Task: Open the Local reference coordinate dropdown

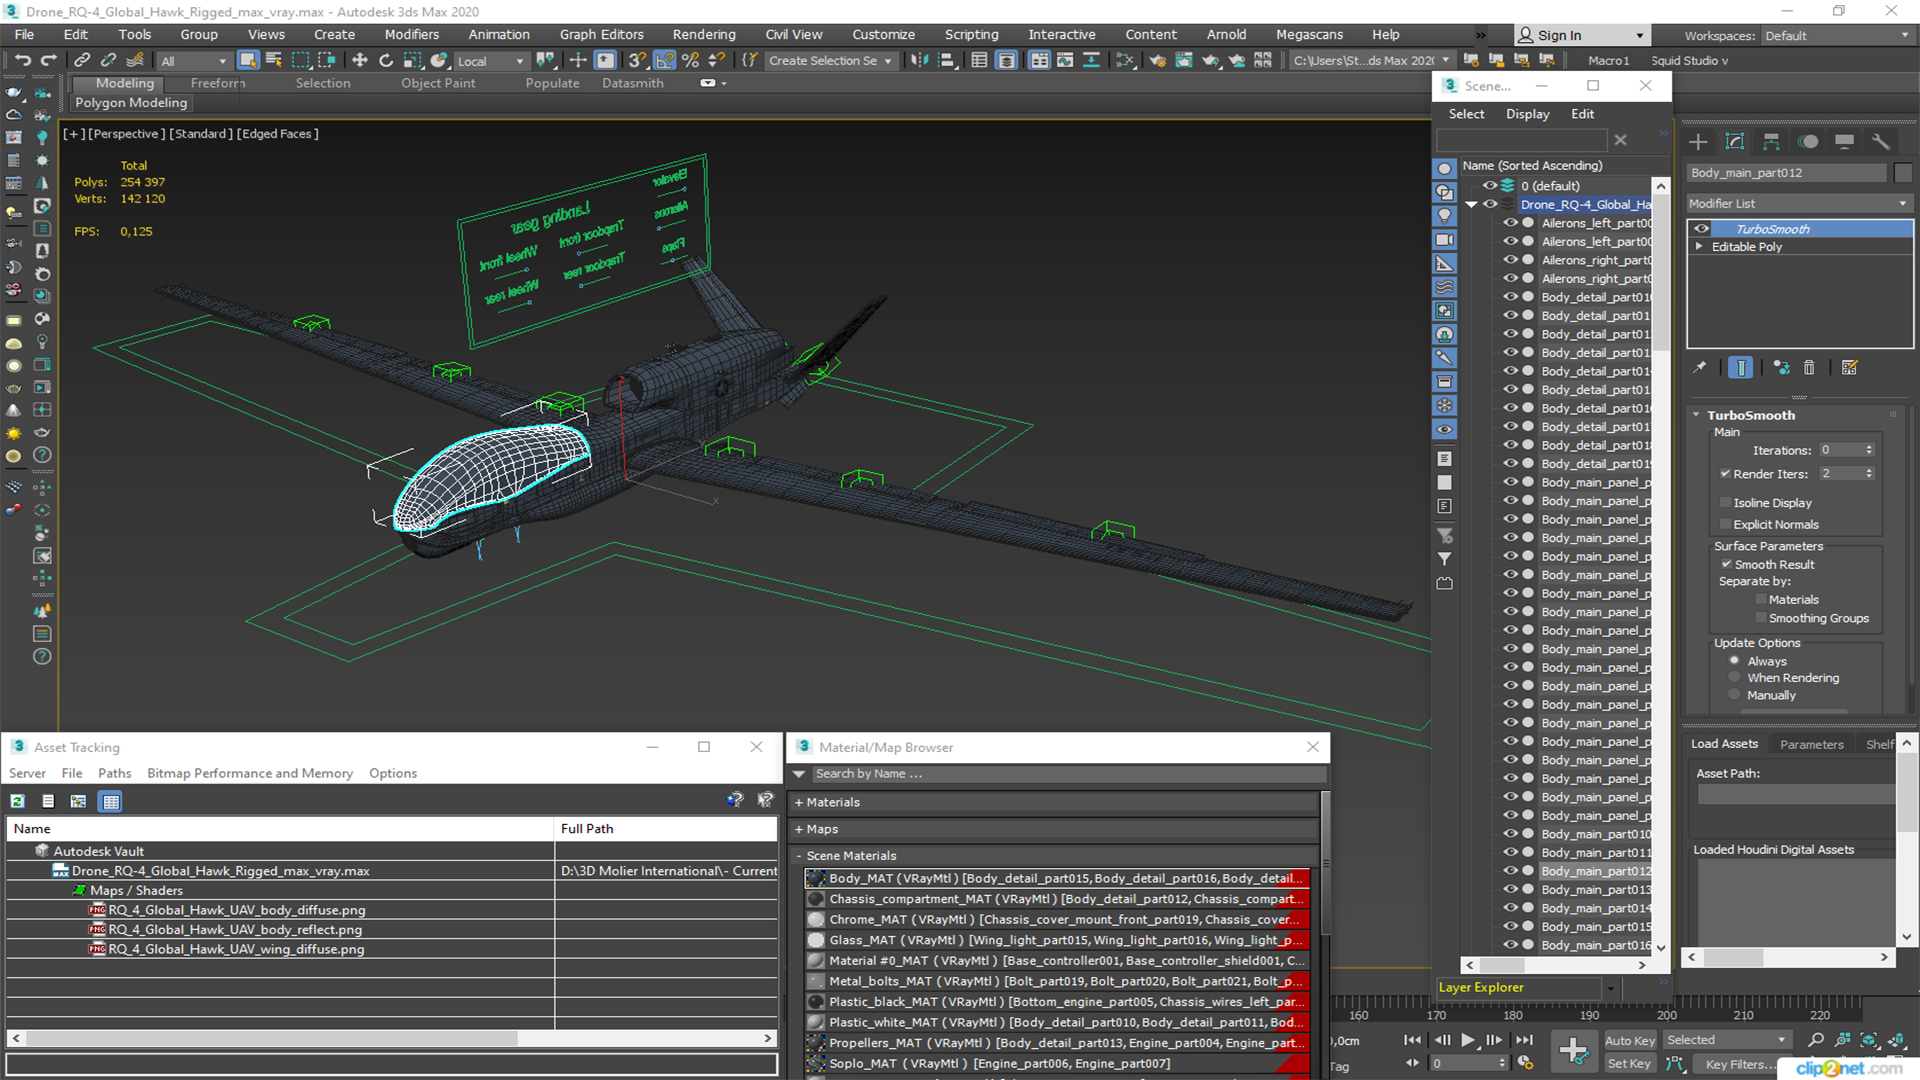Action: point(490,61)
